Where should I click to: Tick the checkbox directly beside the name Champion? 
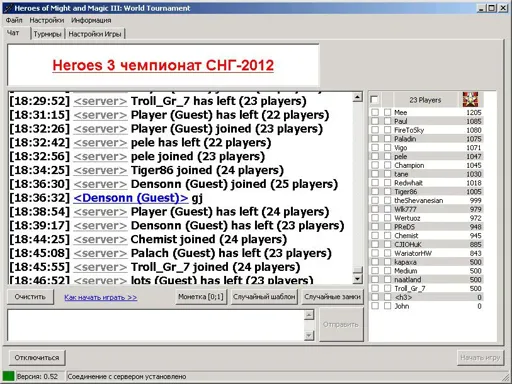point(387,165)
